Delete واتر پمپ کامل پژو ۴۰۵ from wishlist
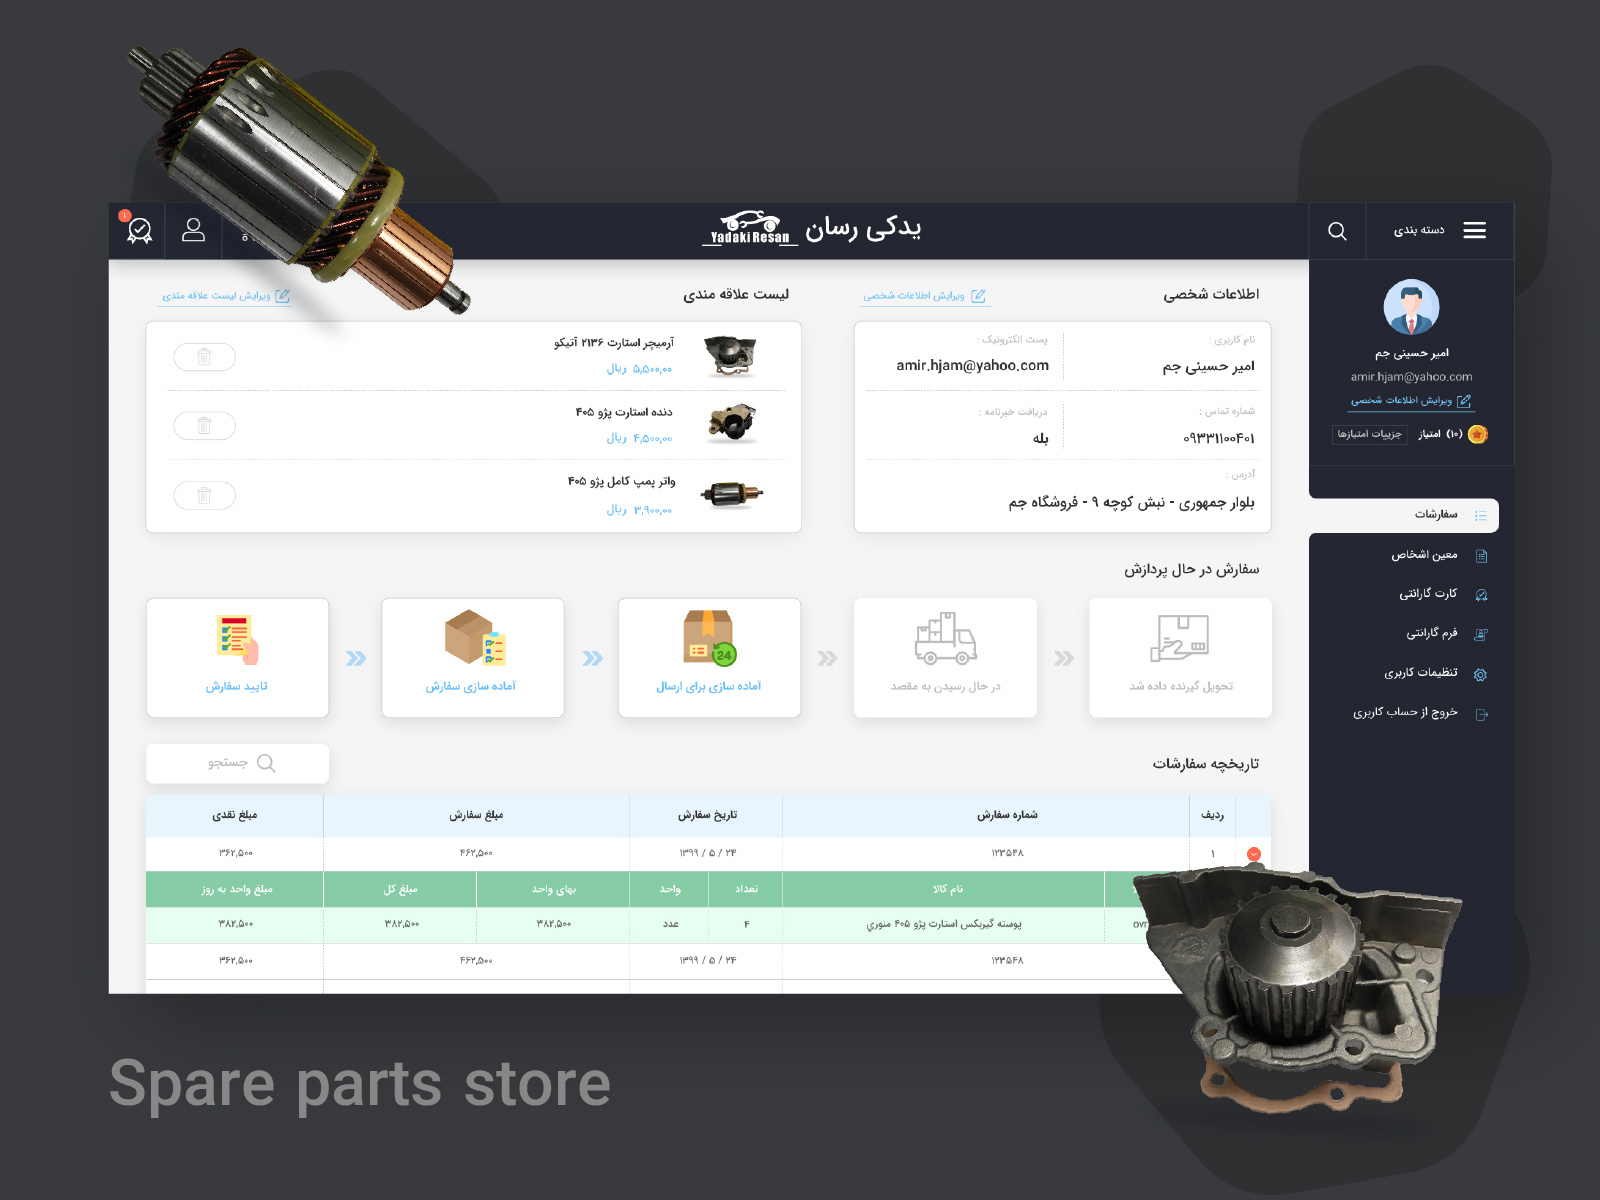 tap(204, 495)
